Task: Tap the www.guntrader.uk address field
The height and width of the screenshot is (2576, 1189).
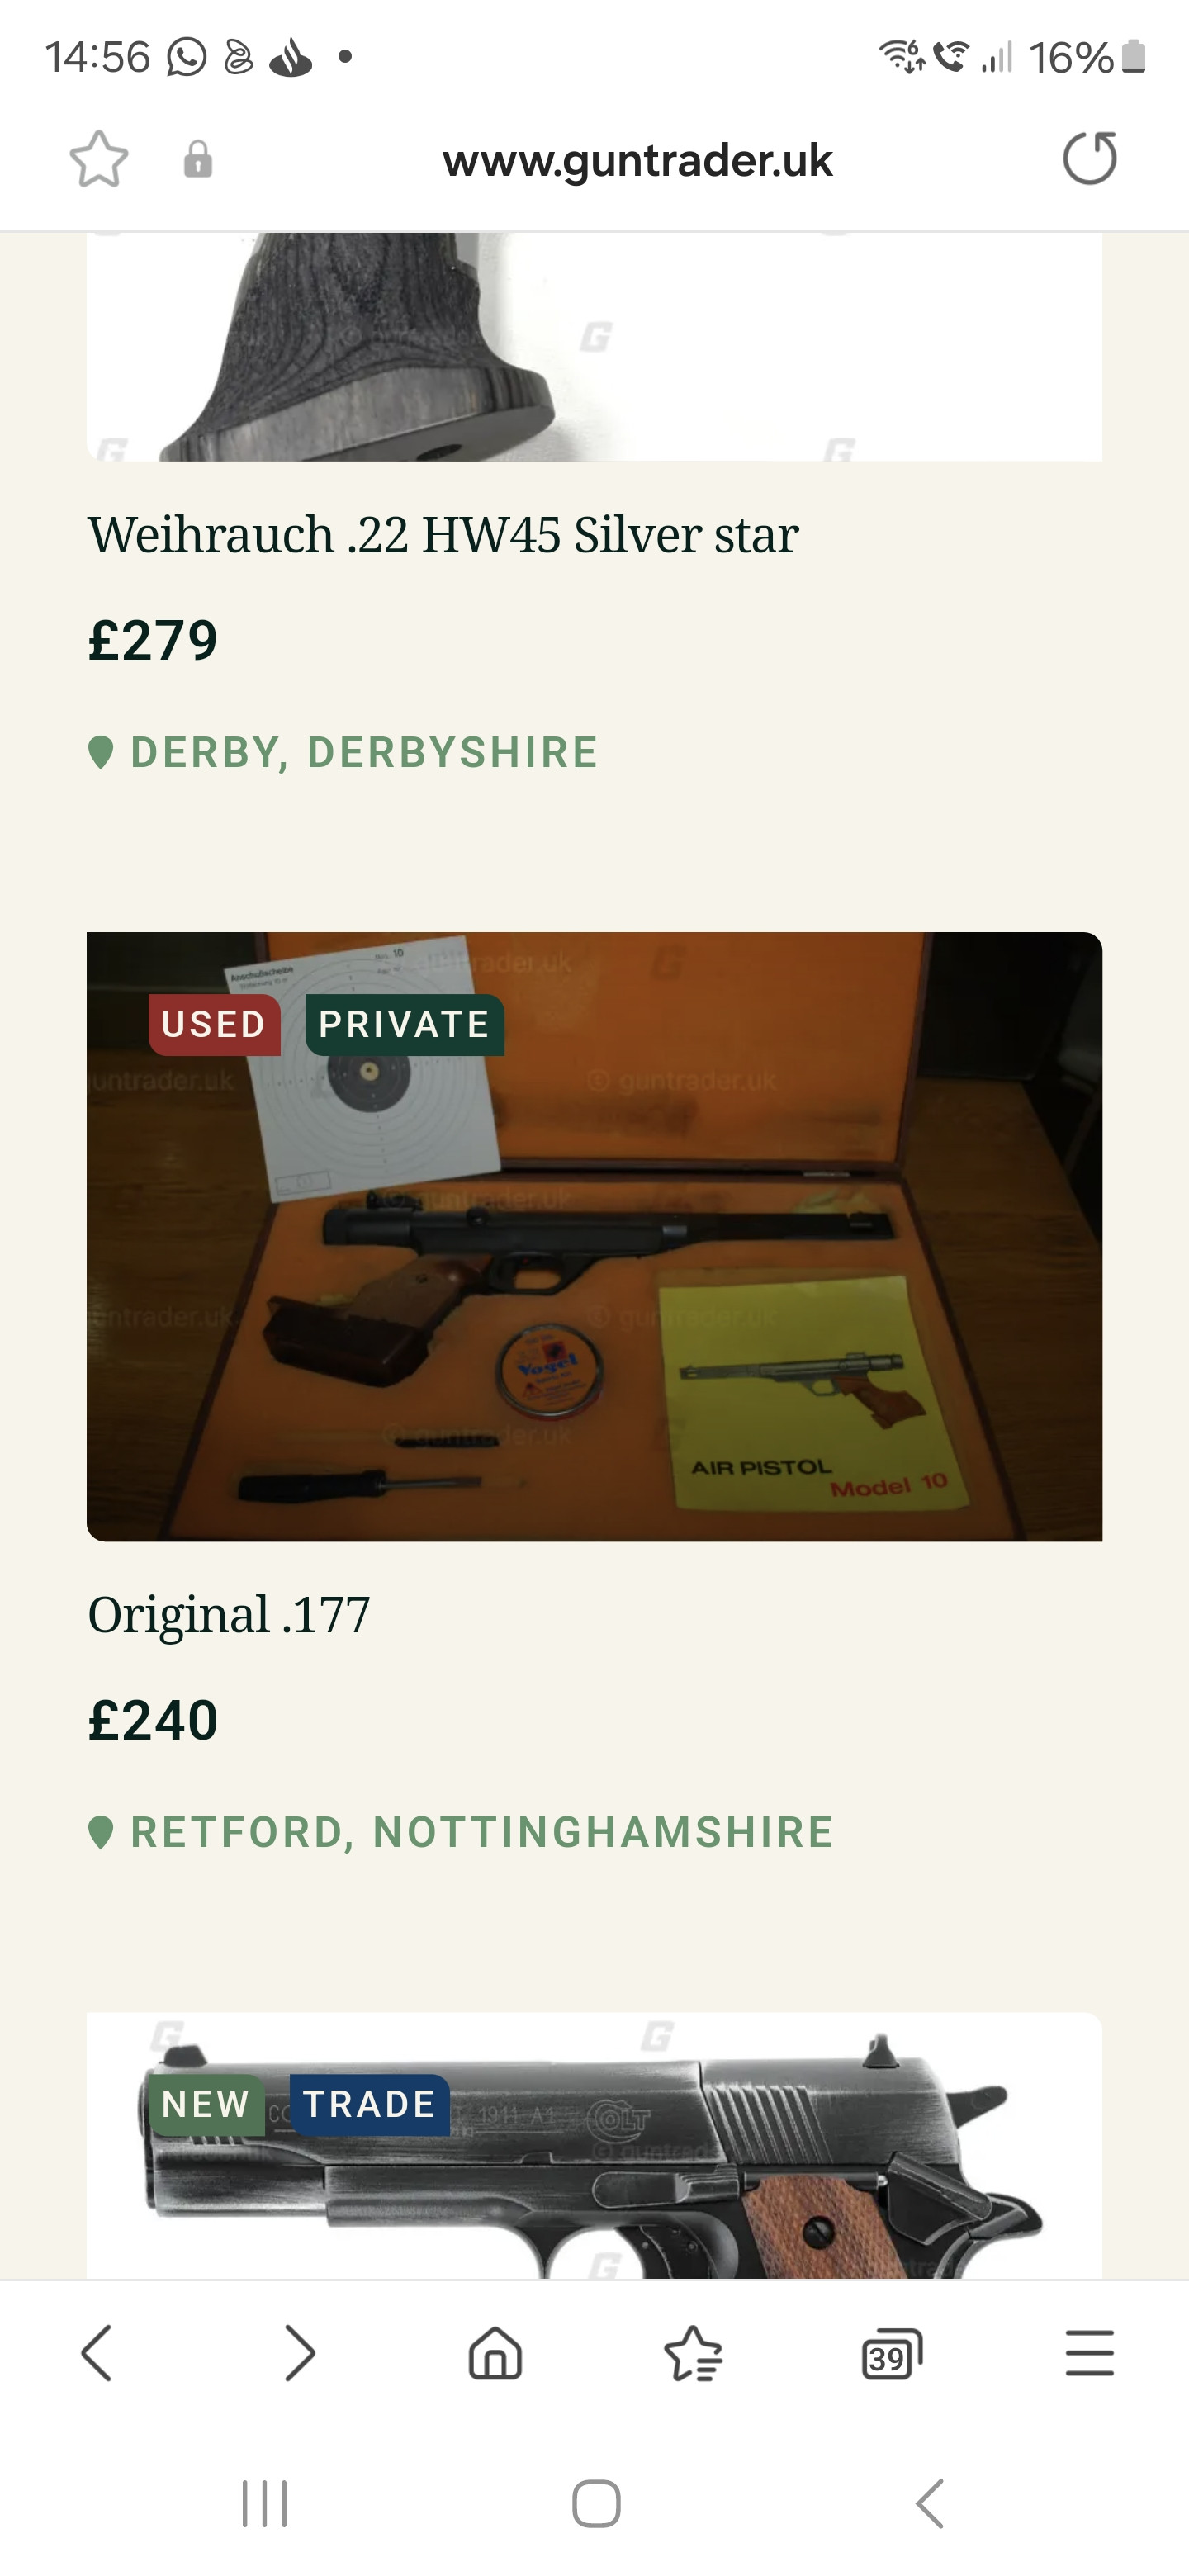Action: click(637, 160)
